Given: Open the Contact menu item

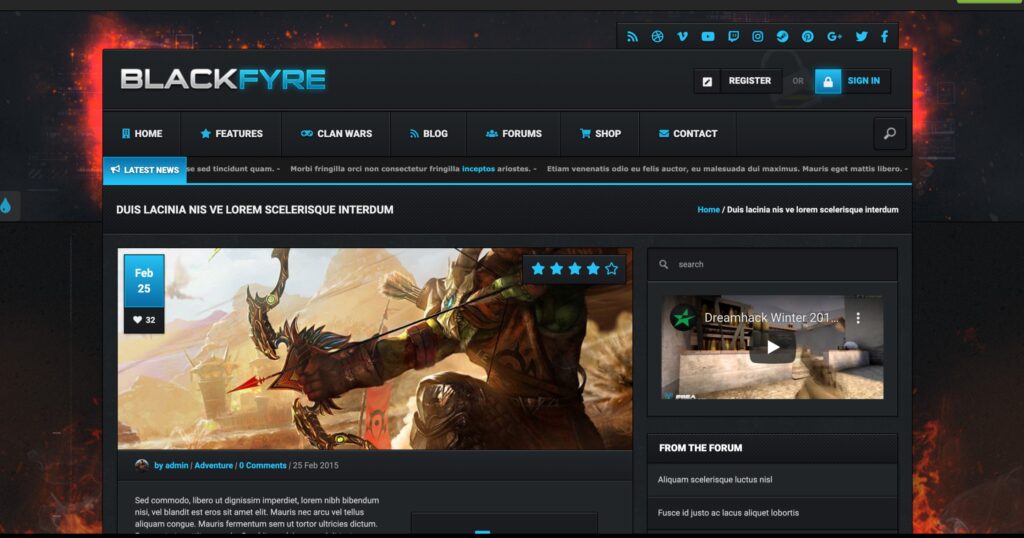Looking at the screenshot, I should pos(688,133).
